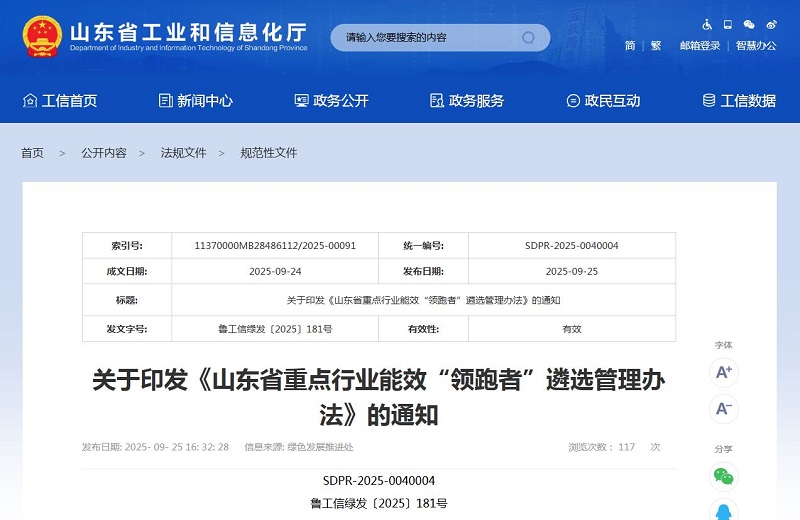This screenshot has width=800, height=520.
Task: Click the WeChat icon in header
Action: 750,24
